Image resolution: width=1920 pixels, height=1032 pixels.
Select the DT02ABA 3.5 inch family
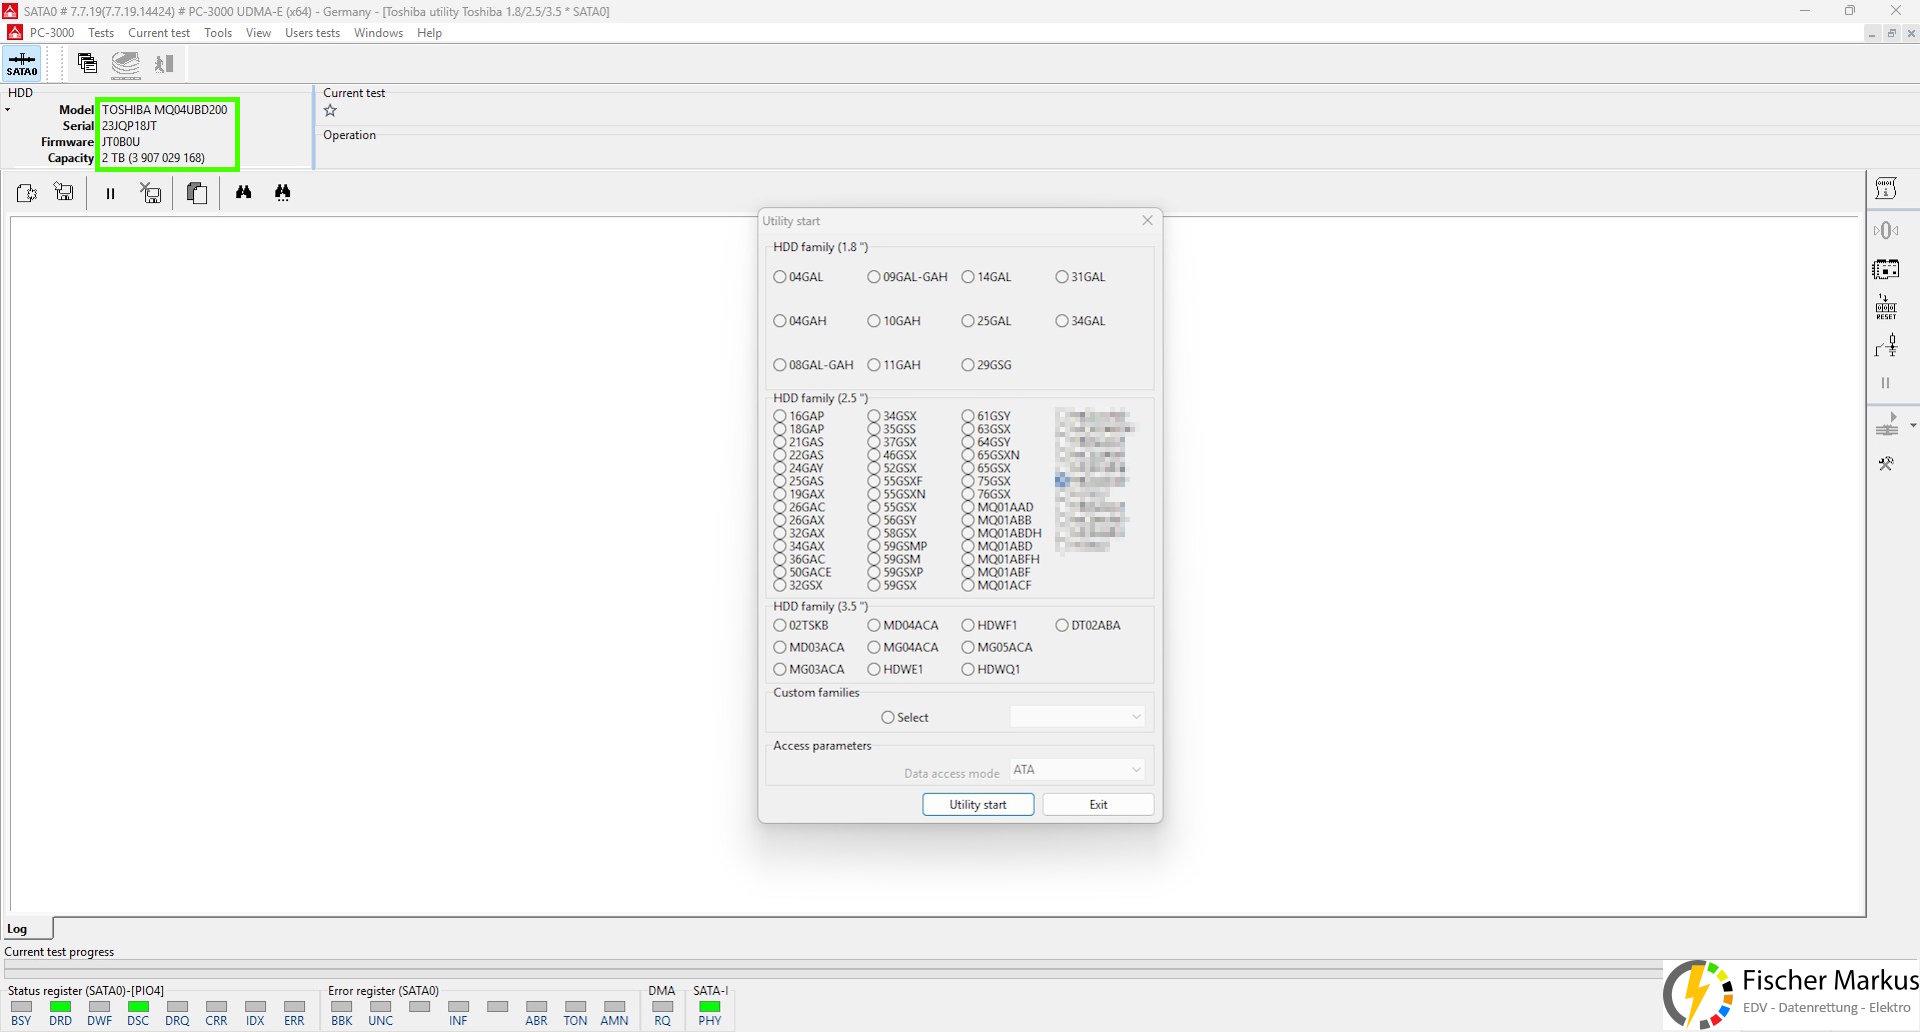[1062, 625]
